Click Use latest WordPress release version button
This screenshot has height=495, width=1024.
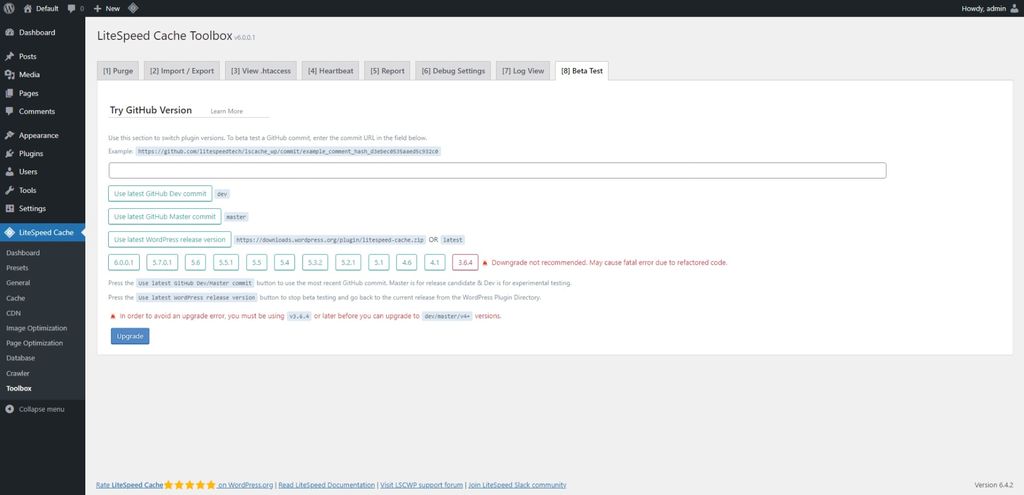coord(170,240)
